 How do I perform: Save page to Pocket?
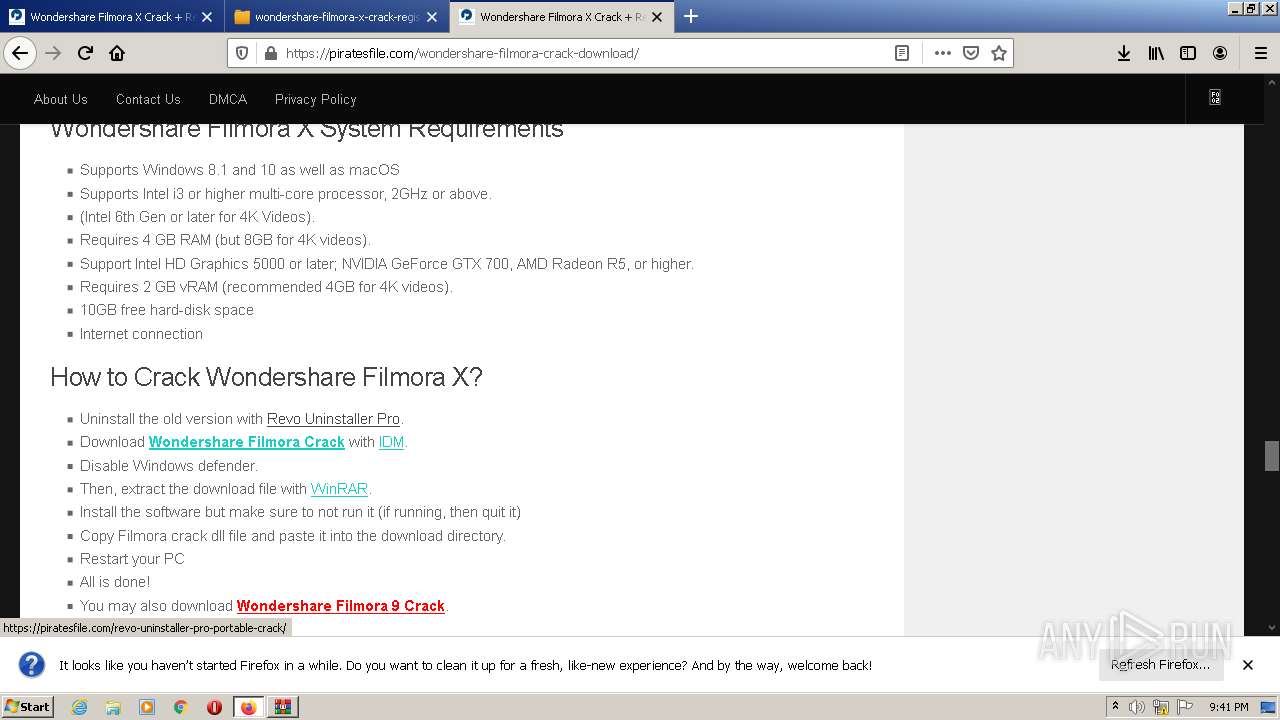click(970, 53)
